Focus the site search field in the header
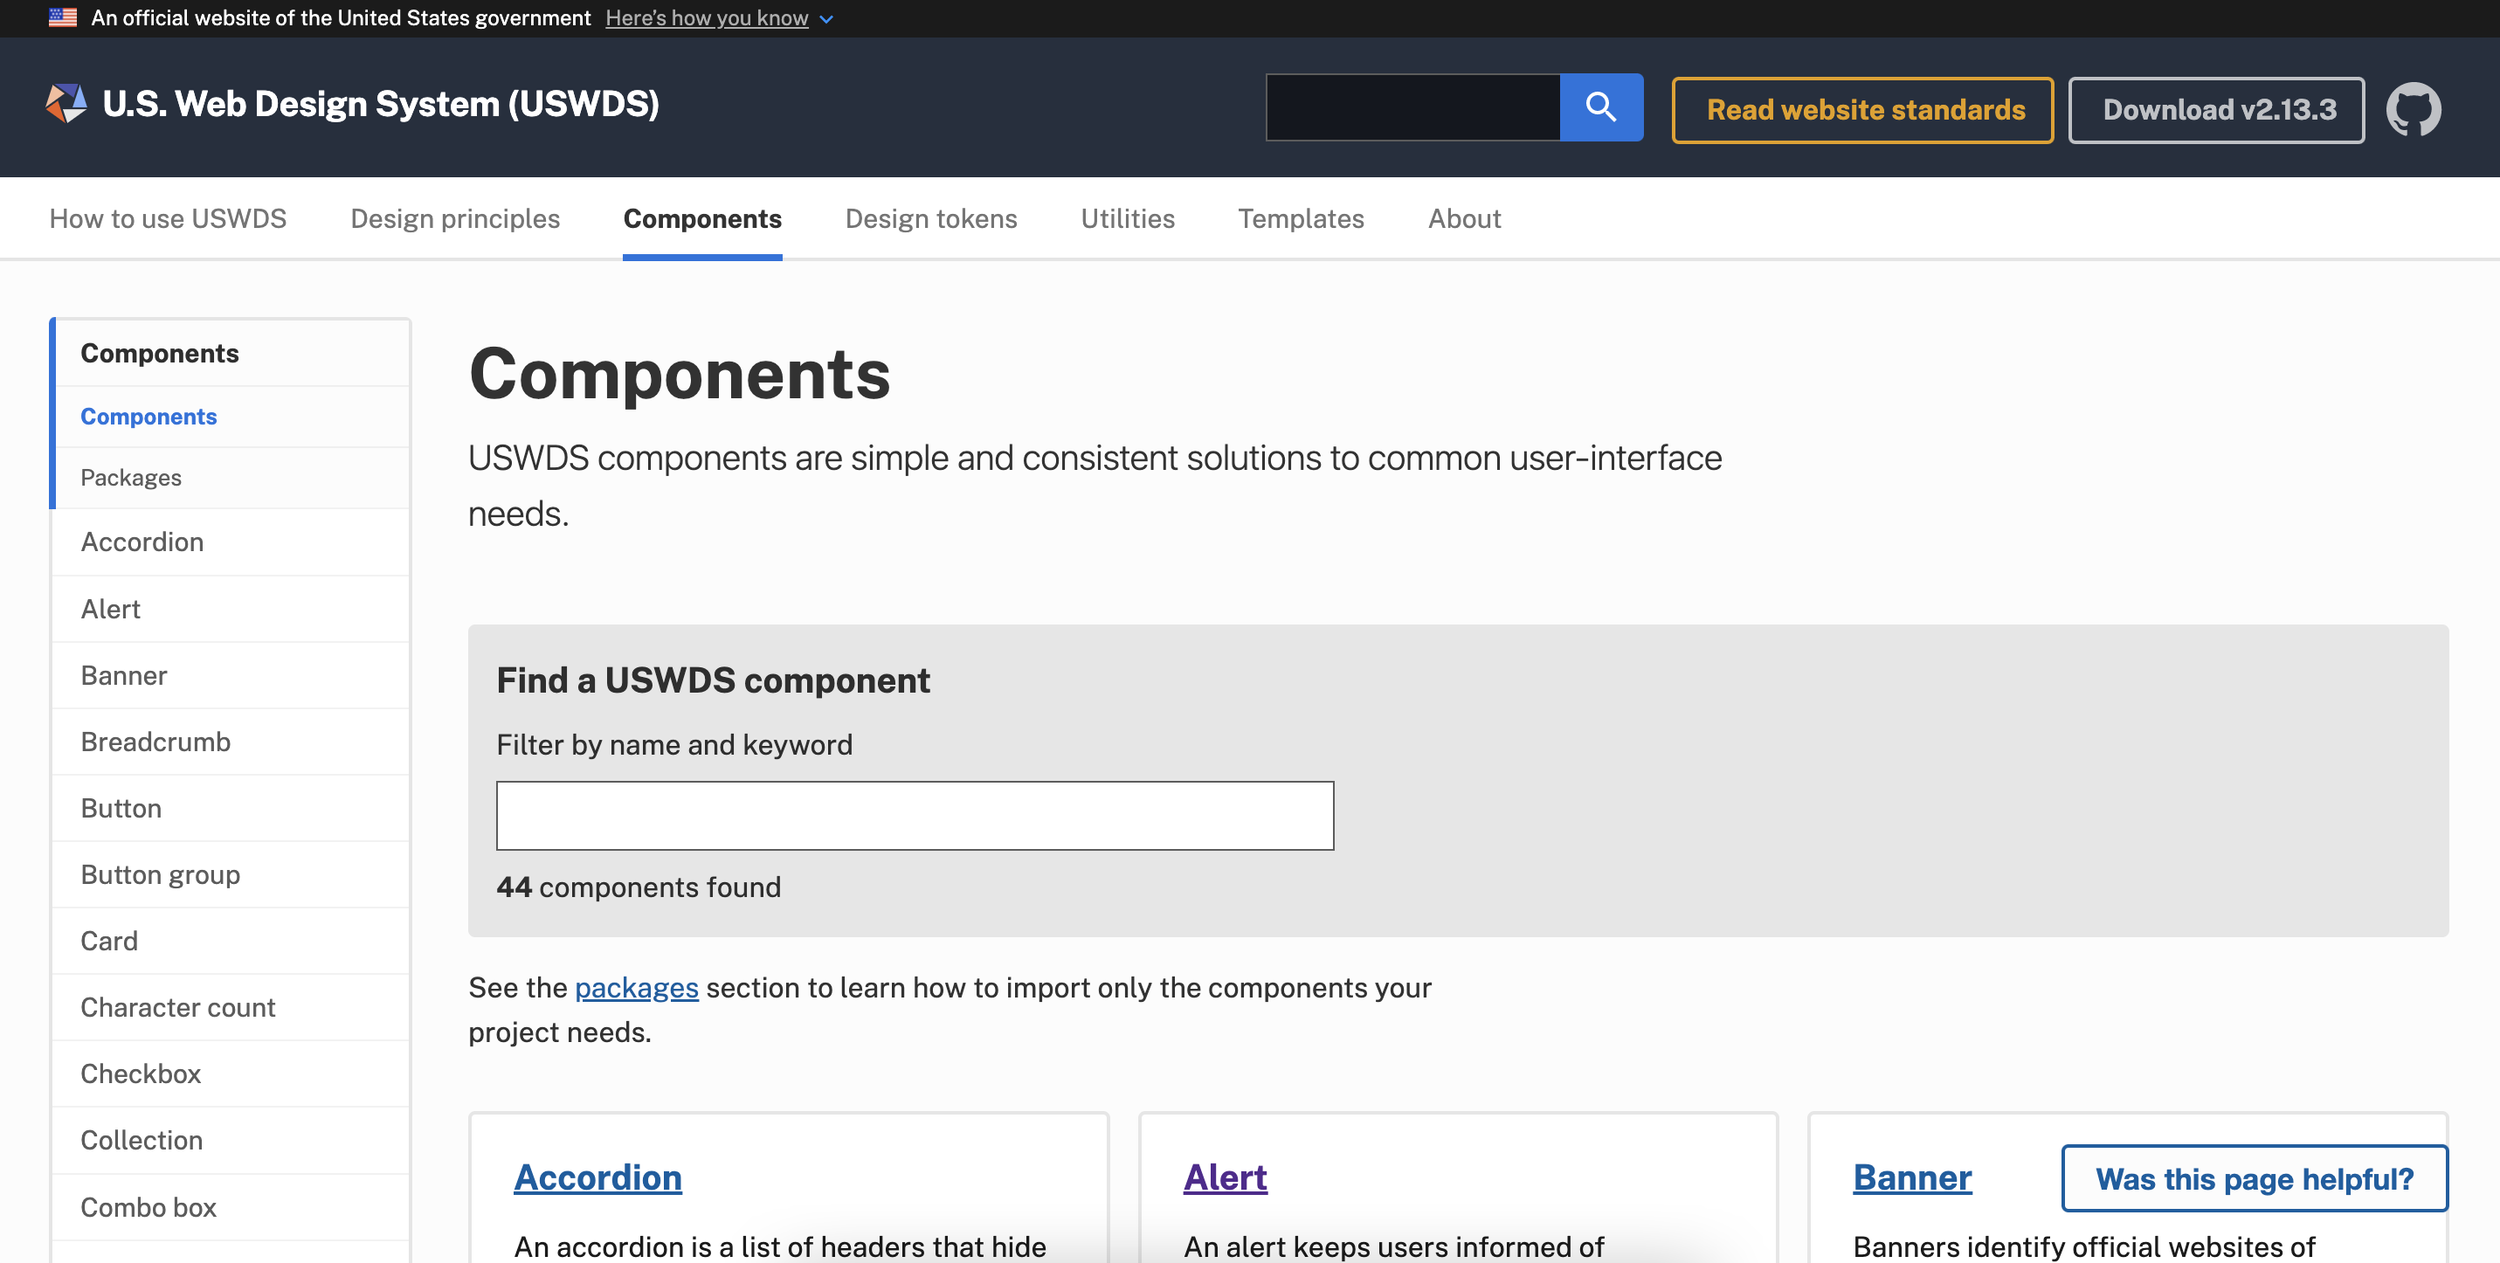The height and width of the screenshot is (1263, 2500). tap(1412, 107)
